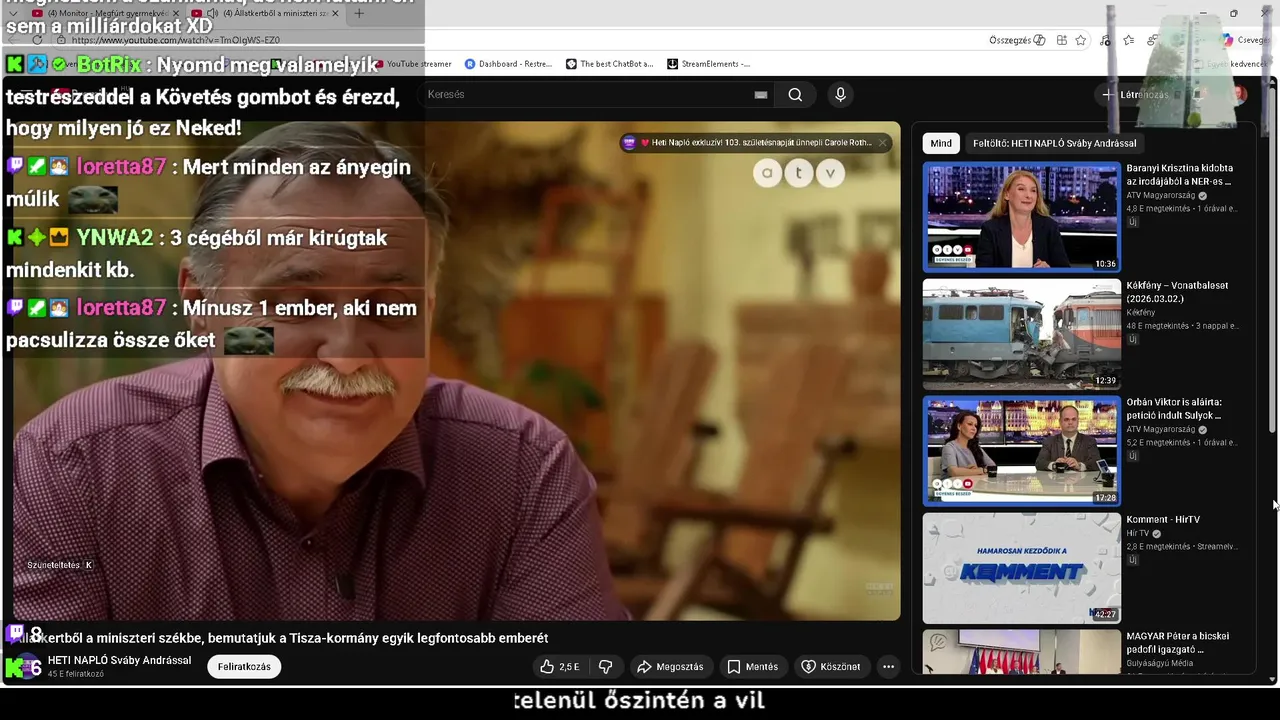Share the video via Megosztás
This screenshot has height=720, width=1280.
point(670,667)
